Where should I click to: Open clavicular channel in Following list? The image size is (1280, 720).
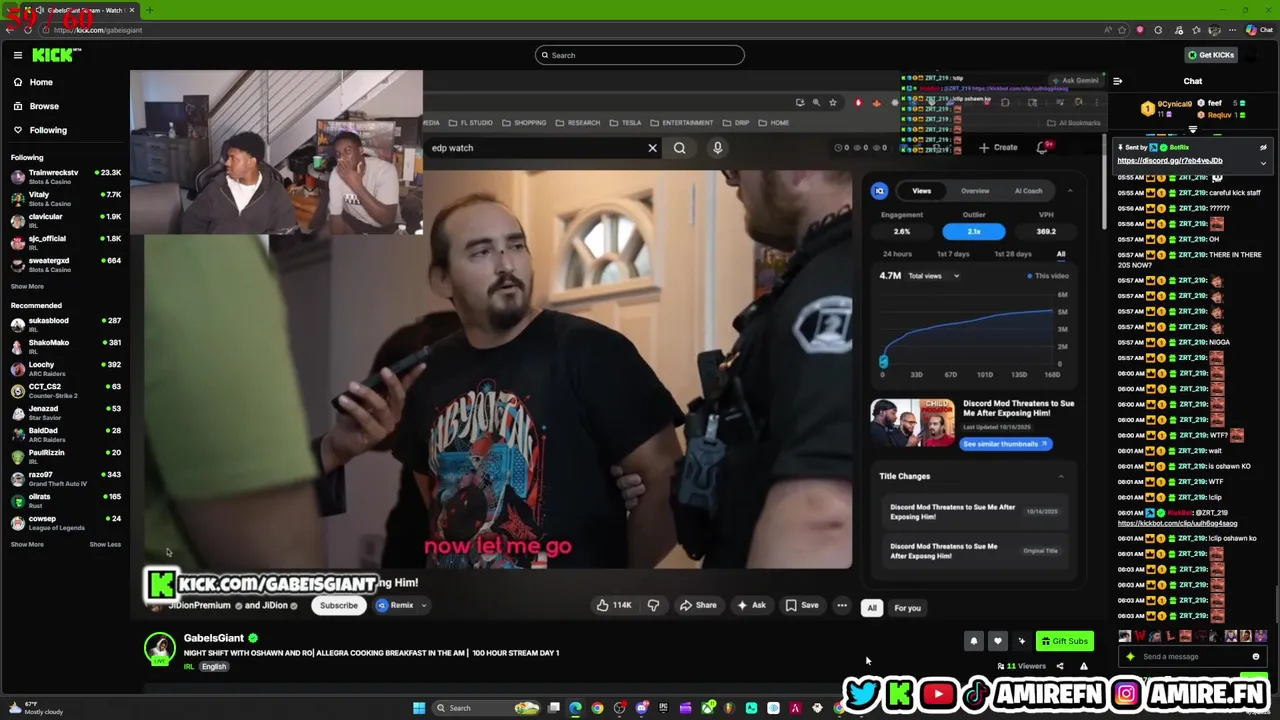click(x=65, y=220)
